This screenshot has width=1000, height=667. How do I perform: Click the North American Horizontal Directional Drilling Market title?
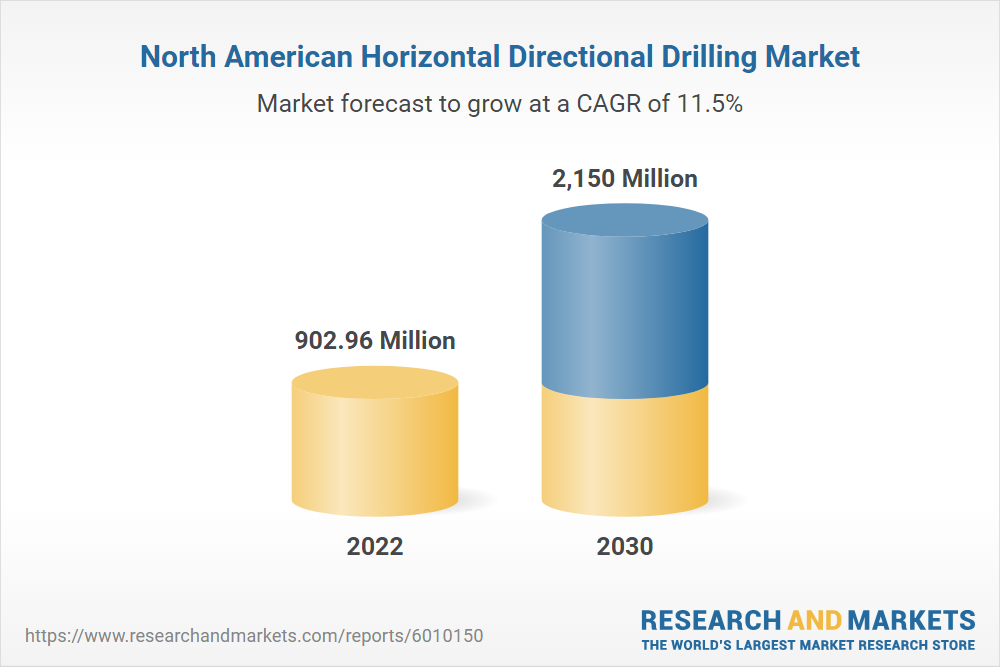500,57
